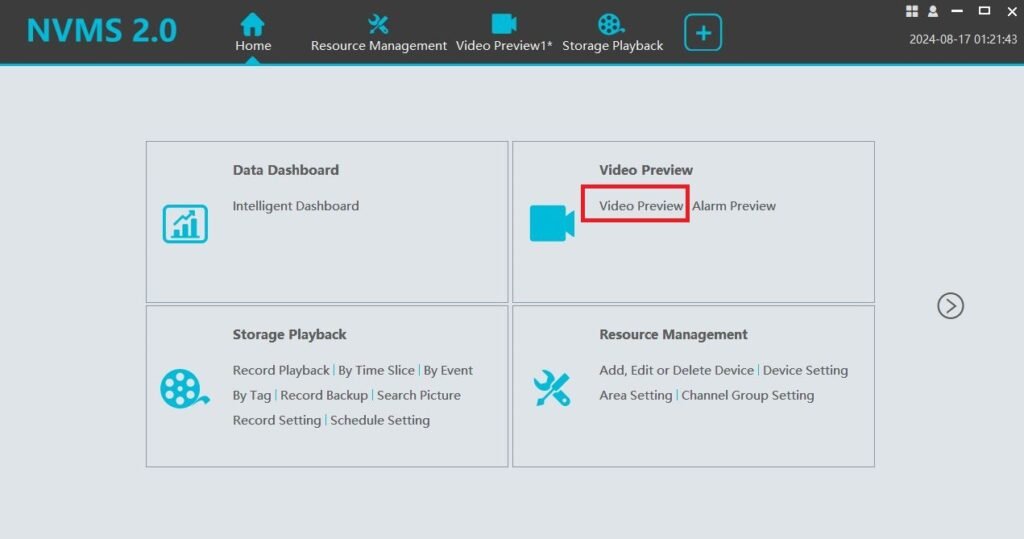Click the Resource Management card heading
Image resolution: width=1024 pixels, height=539 pixels.
pyautogui.click(x=673, y=335)
